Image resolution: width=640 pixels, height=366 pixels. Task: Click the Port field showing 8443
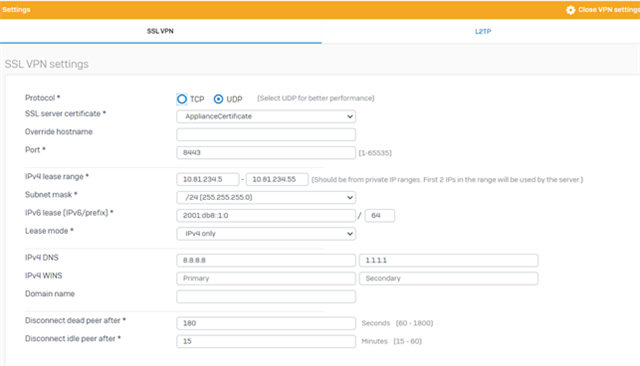tap(266, 153)
